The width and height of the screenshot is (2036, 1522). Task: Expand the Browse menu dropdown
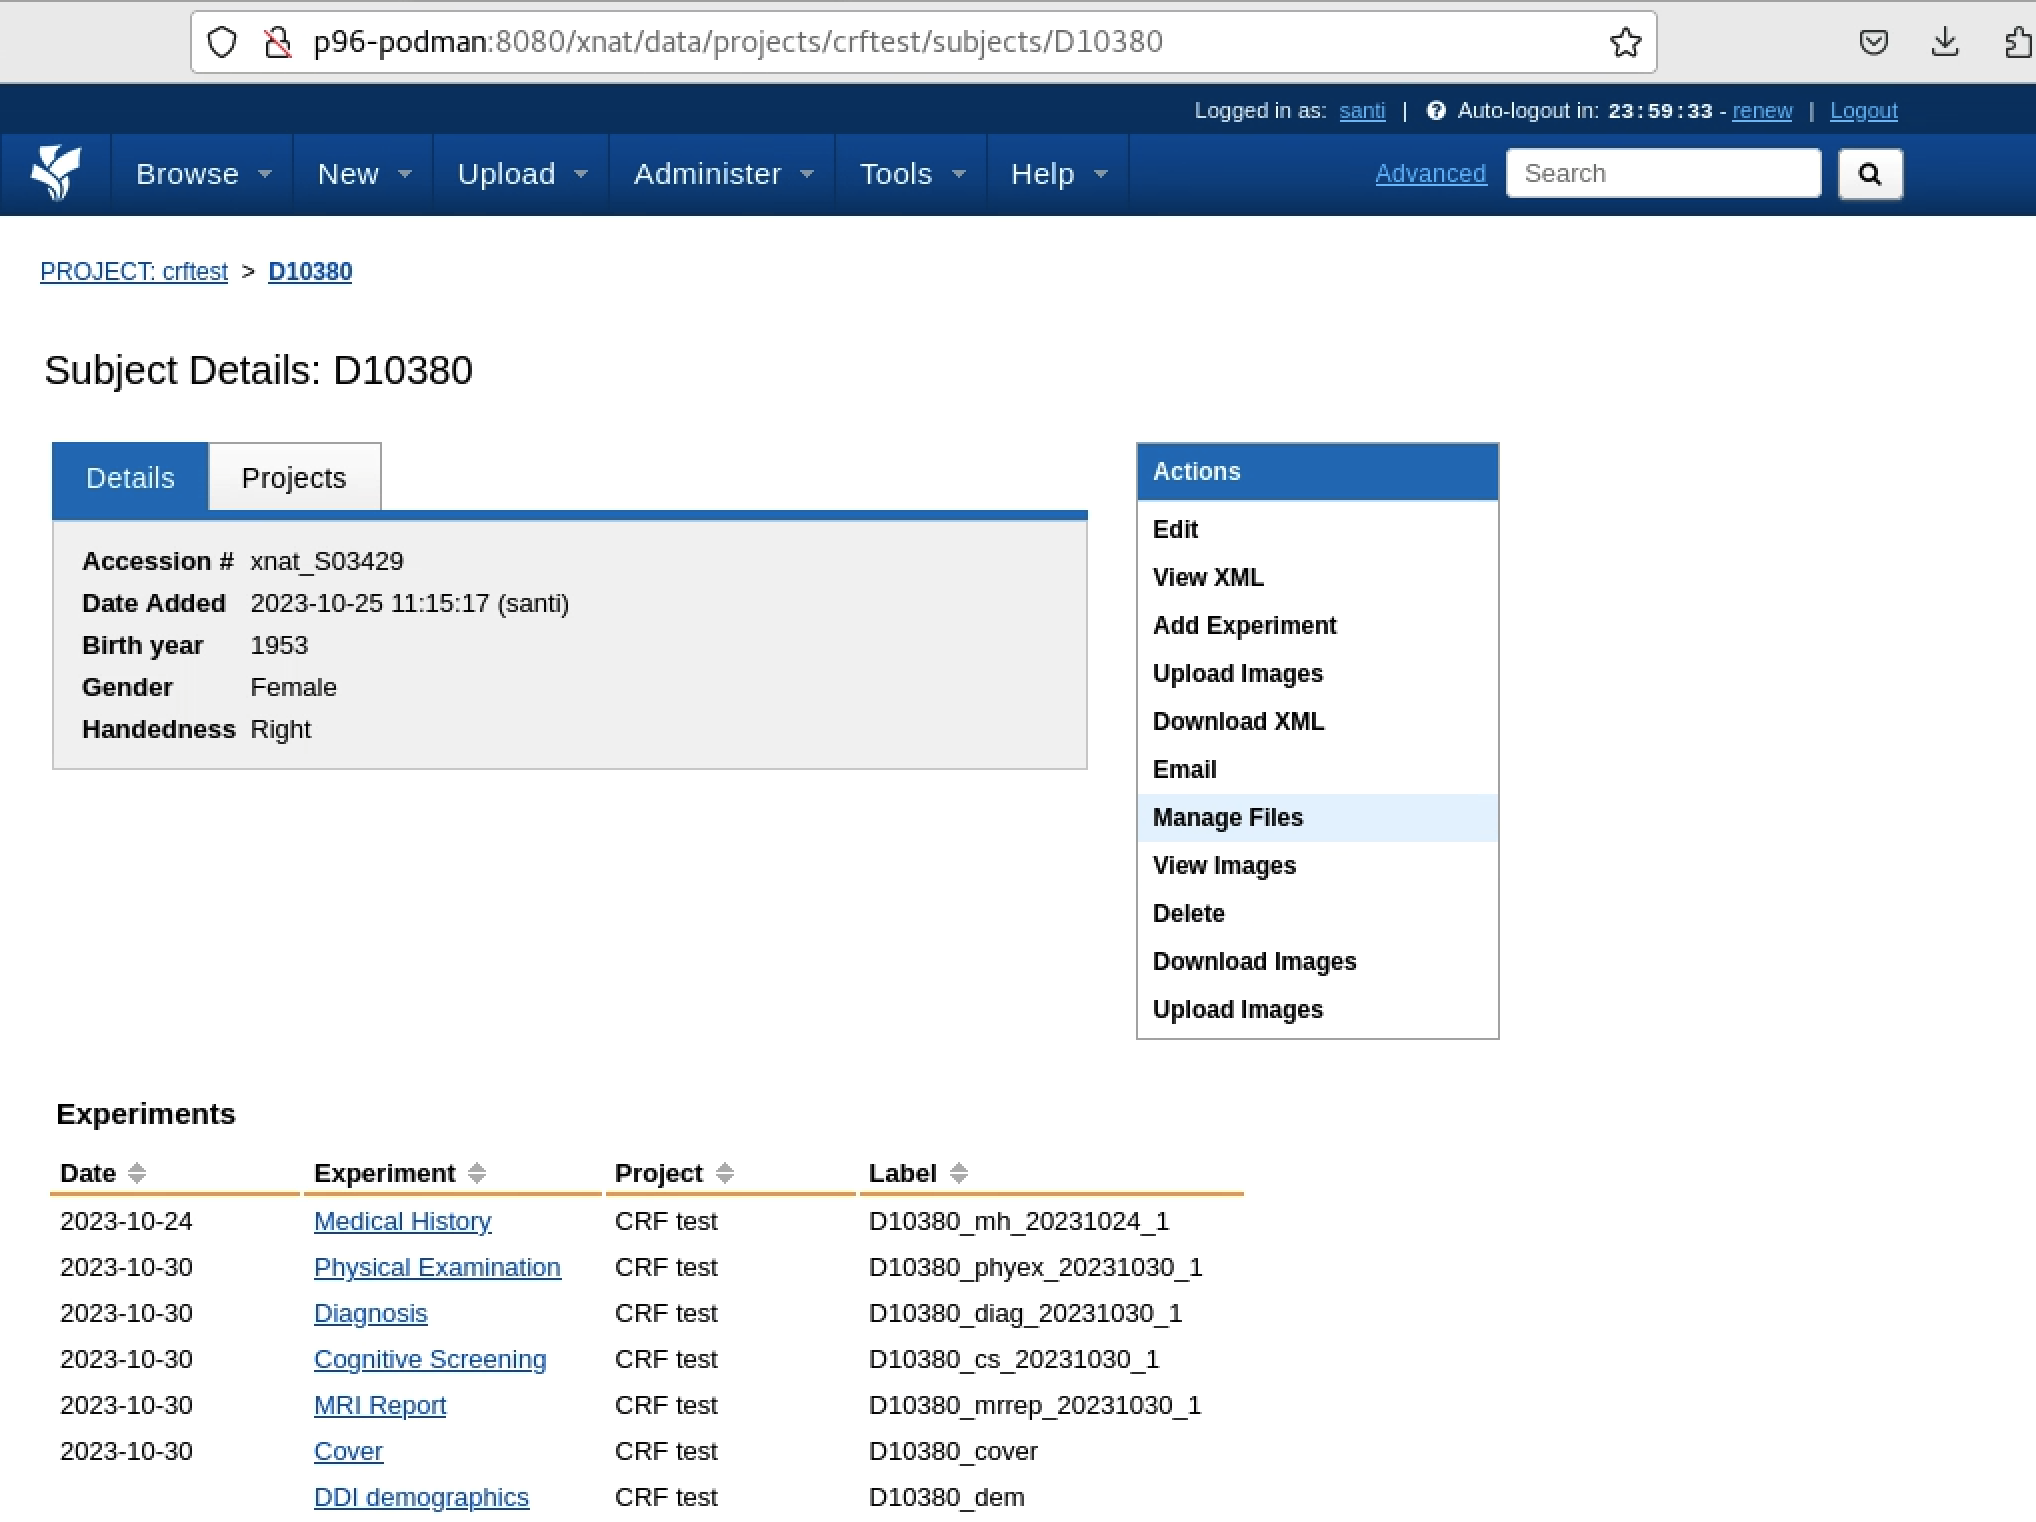pyautogui.click(x=200, y=173)
